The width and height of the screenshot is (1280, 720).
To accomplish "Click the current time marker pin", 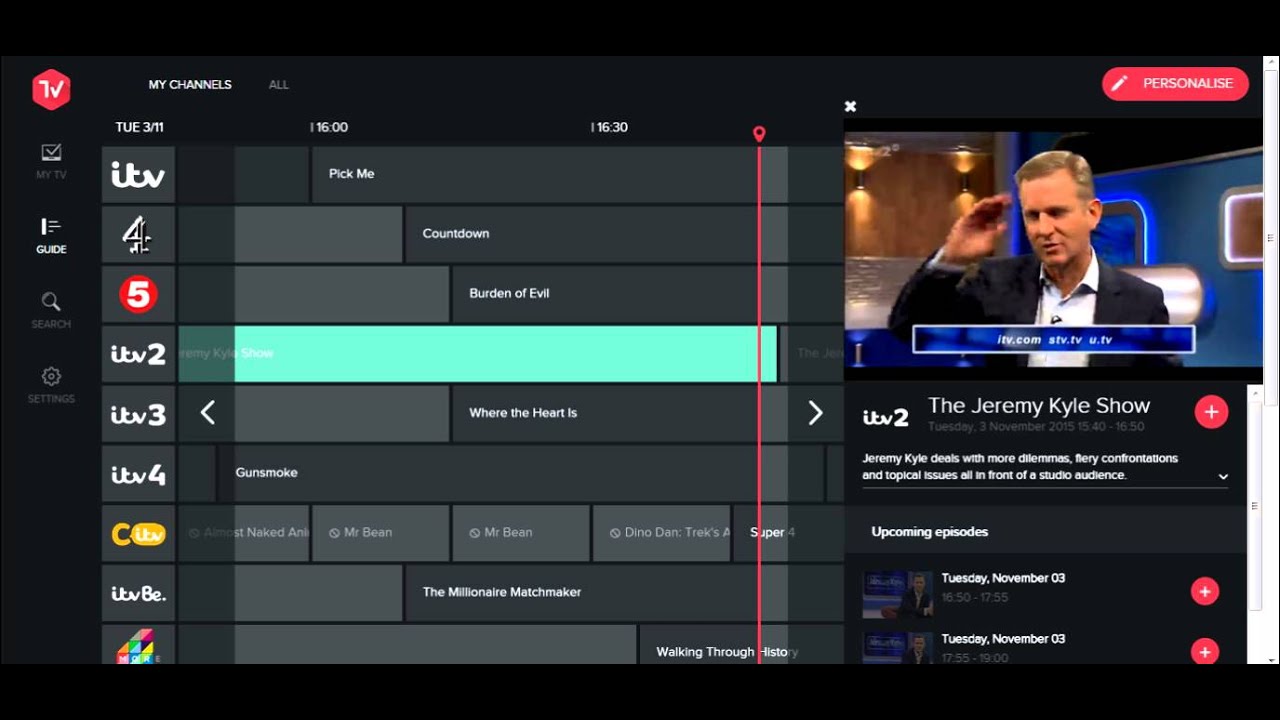I will point(759,134).
